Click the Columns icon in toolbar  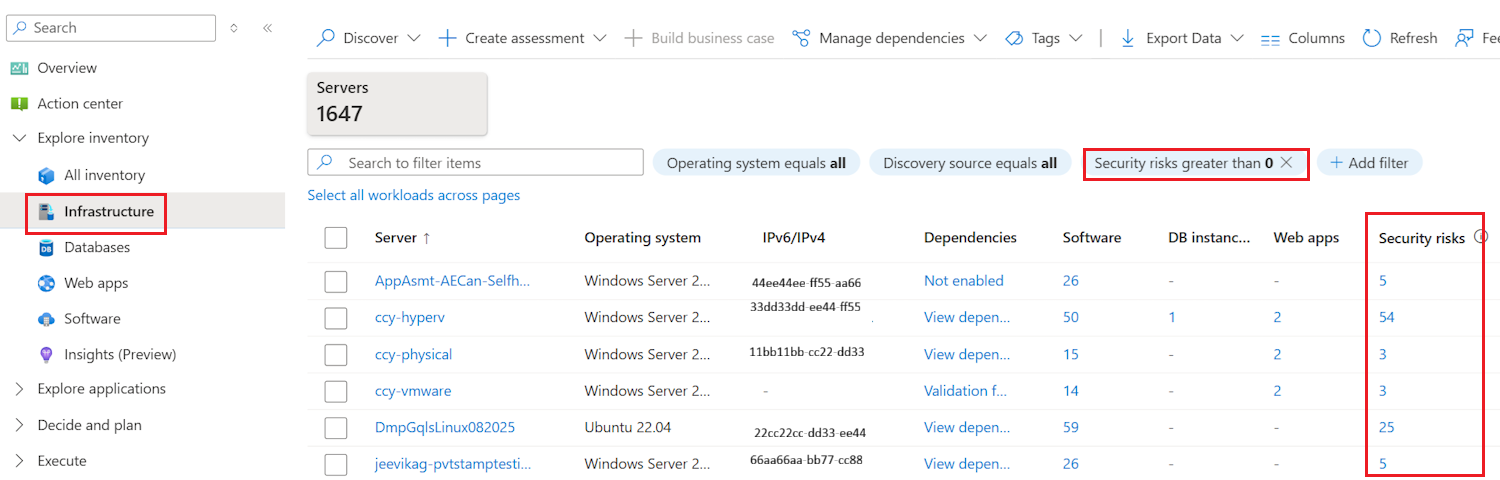[1270, 39]
